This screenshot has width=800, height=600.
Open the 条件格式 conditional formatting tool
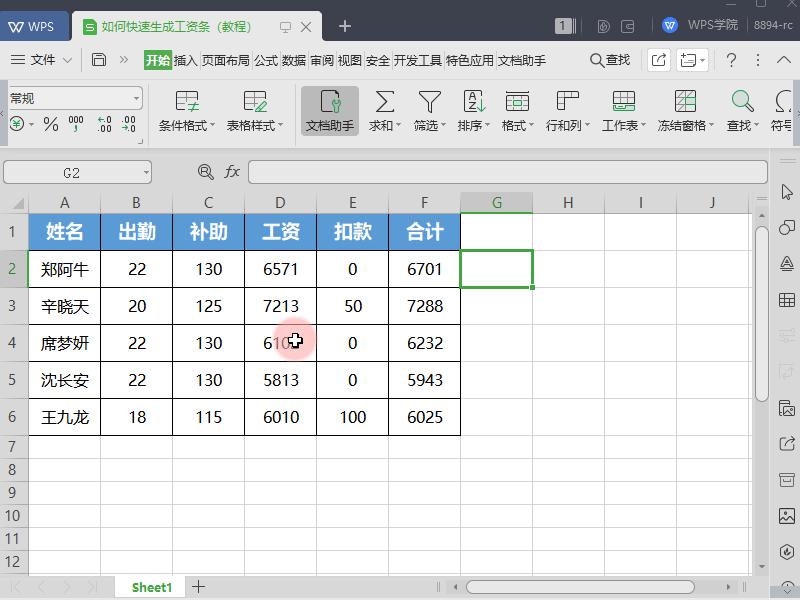pyautogui.click(x=187, y=111)
